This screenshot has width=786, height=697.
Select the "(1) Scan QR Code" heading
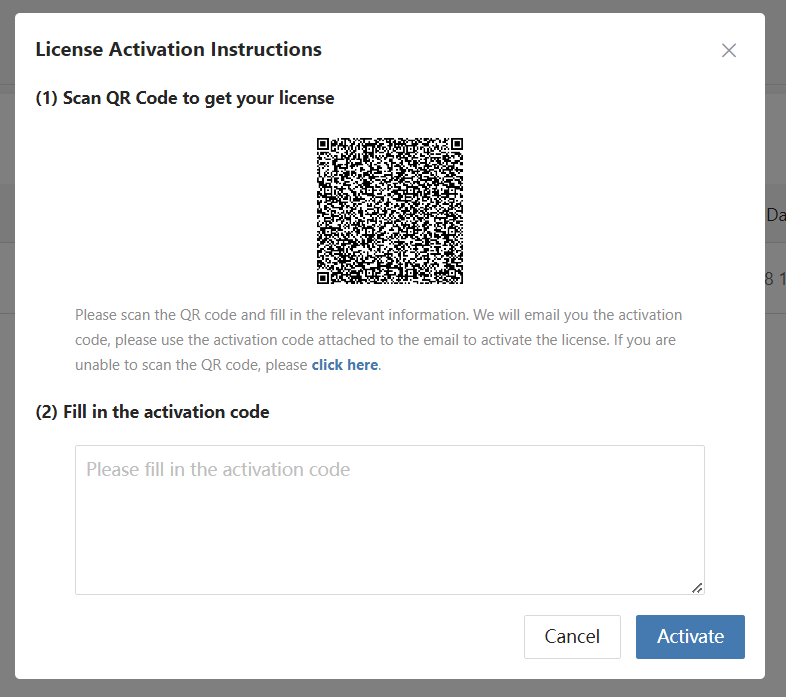[x=184, y=98]
